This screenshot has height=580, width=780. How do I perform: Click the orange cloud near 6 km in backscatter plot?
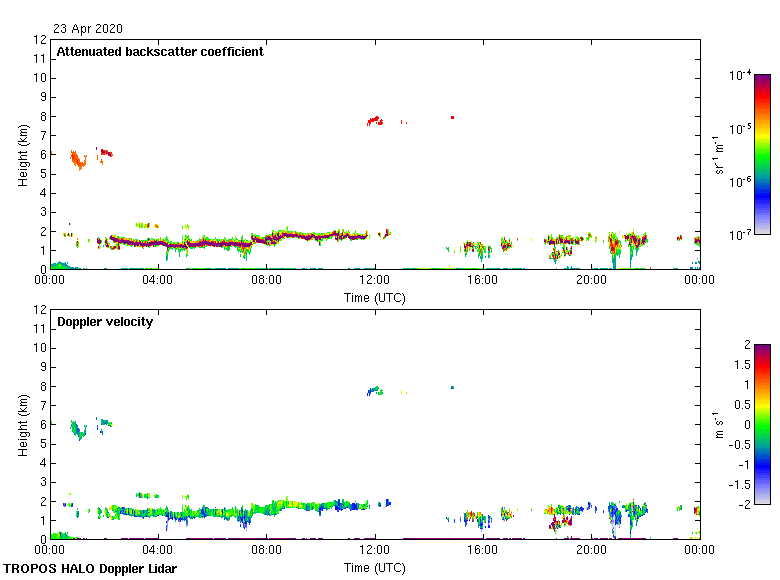[x=78, y=159]
